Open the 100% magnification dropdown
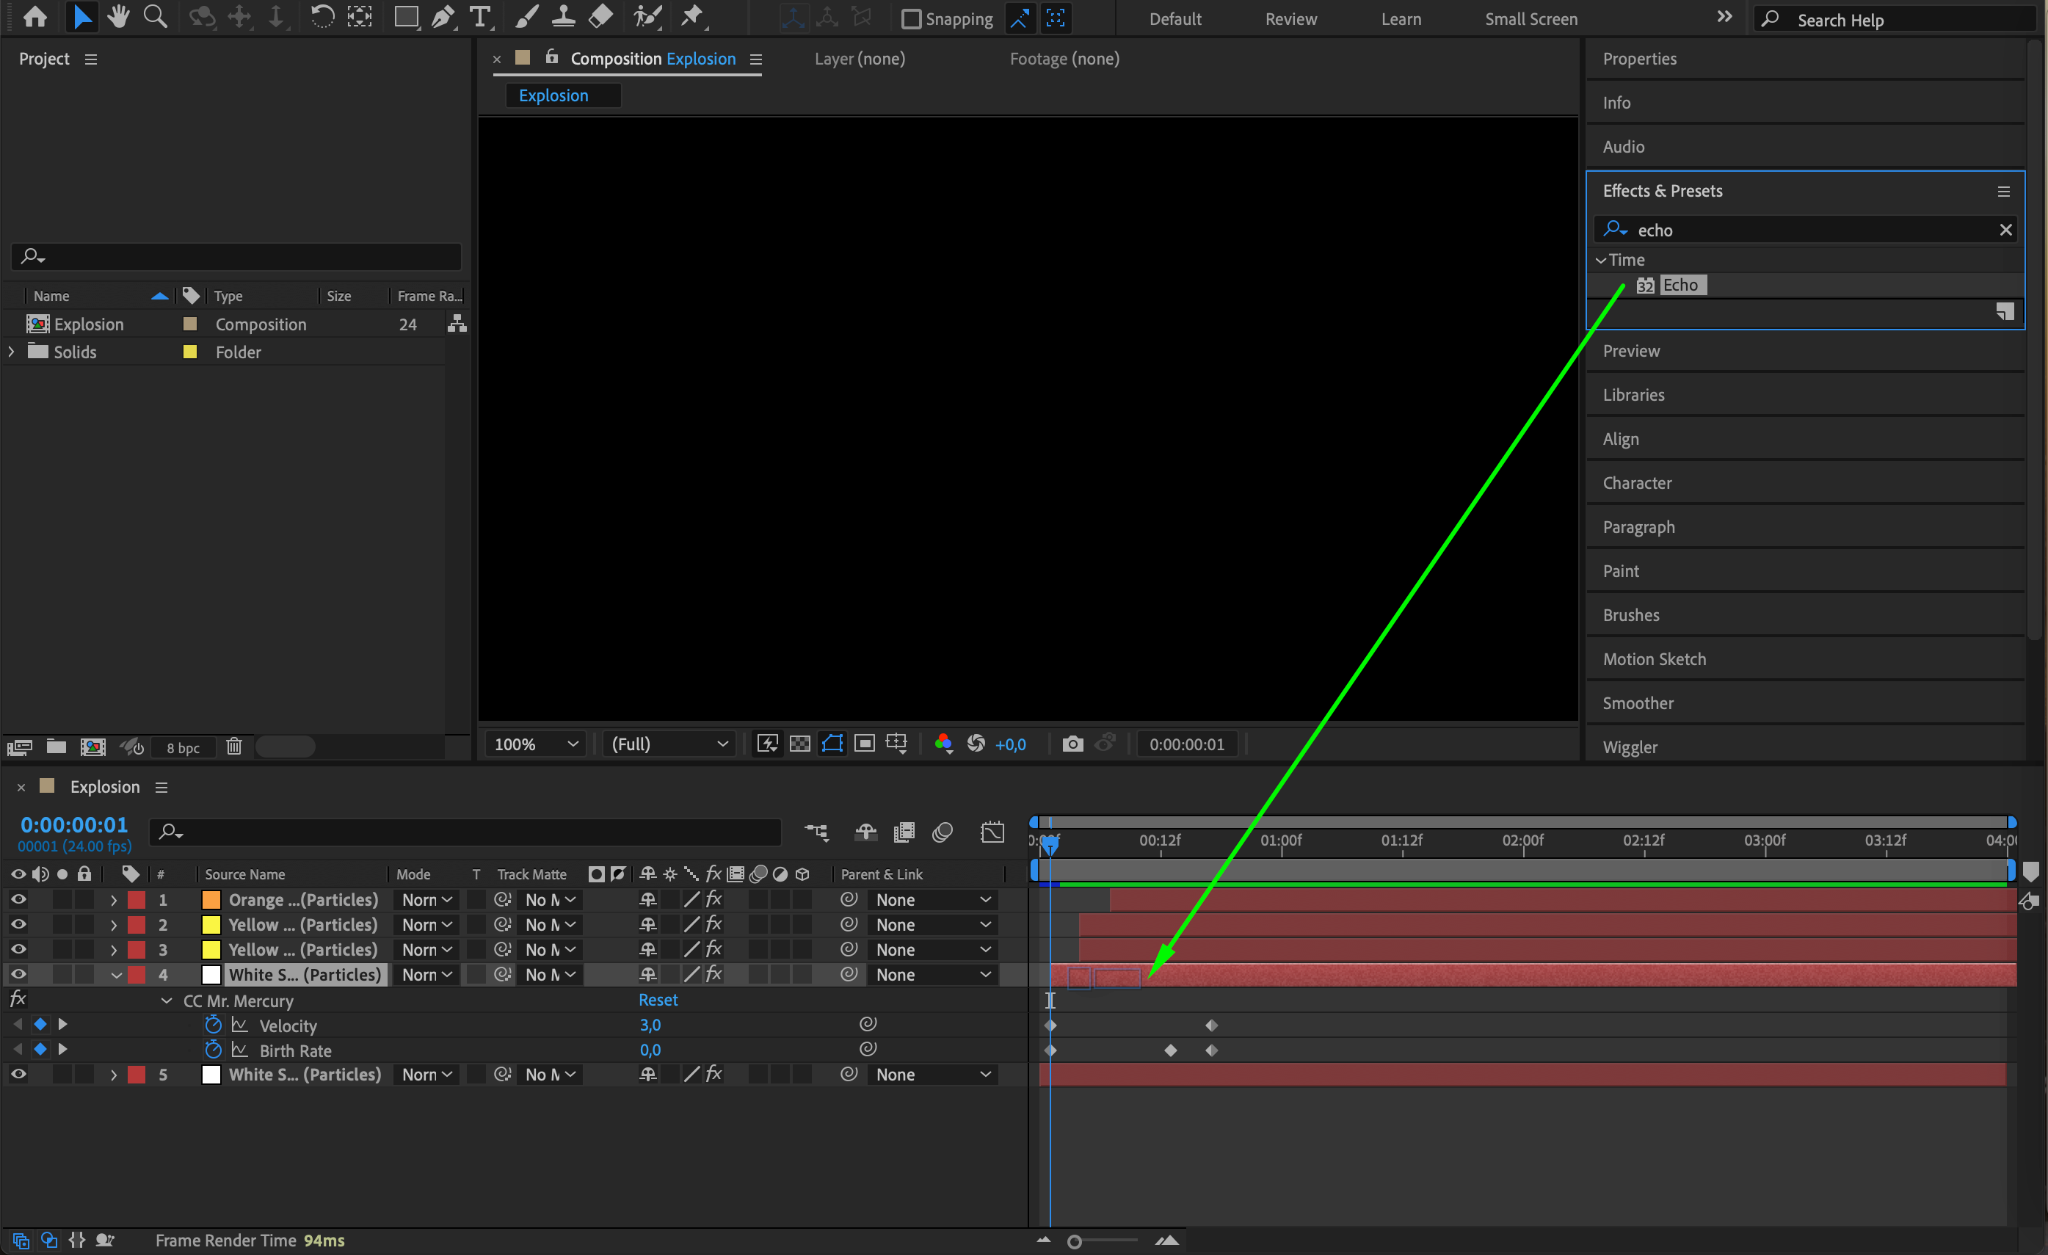This screenshot has width=2048, height=1255. coord(536,744)
